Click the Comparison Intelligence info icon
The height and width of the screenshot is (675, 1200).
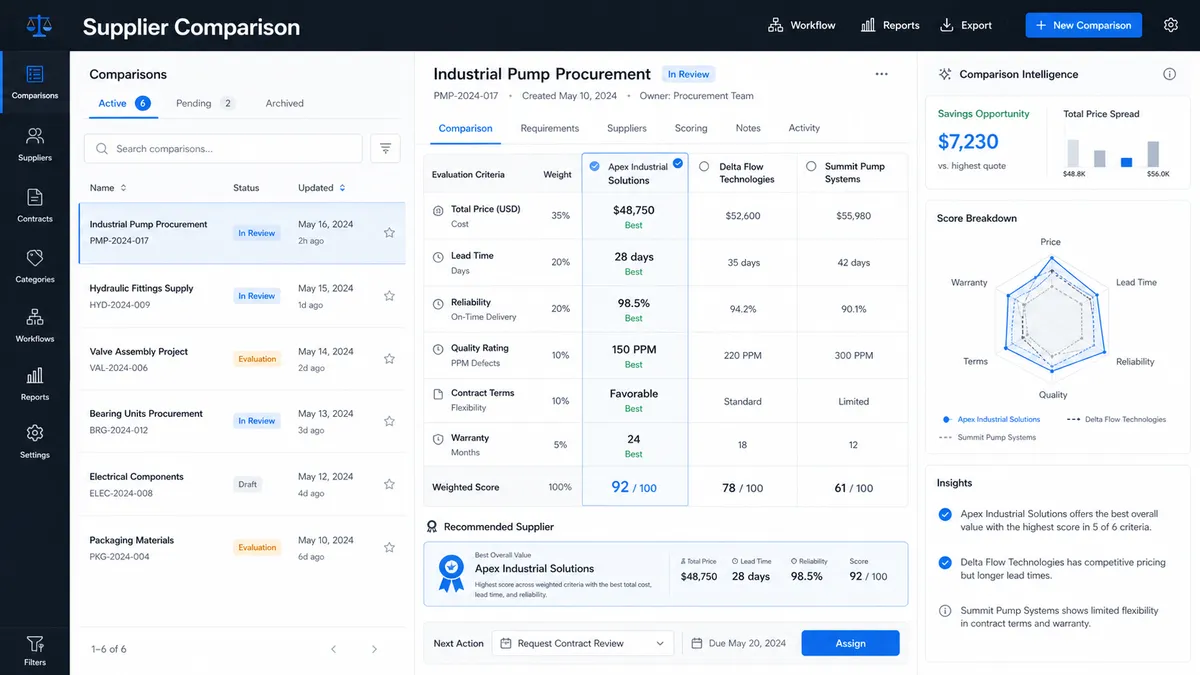(1169, 74)
